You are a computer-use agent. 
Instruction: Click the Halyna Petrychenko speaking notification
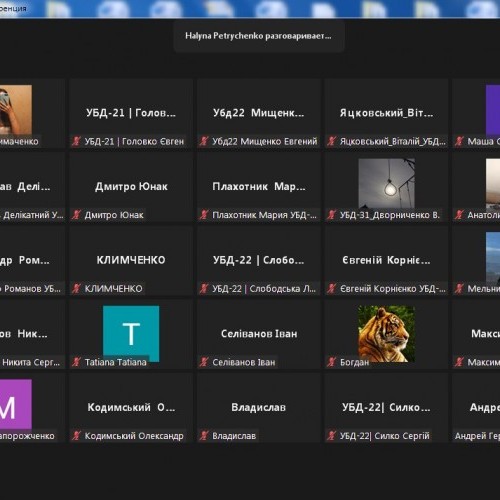[259, 36]
